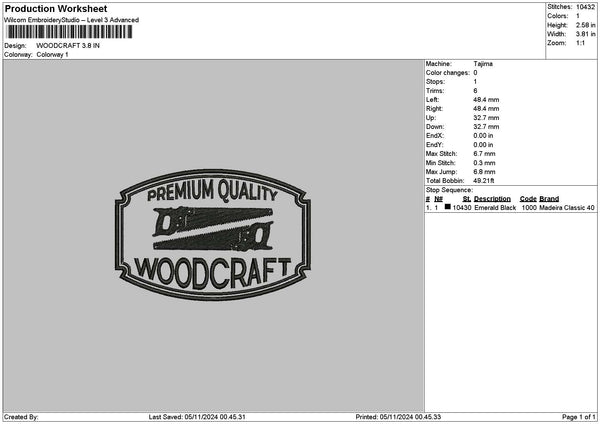Image resolution: width=600 pixels, height=424 pixels.
Task: Click the 'WOODCRAFT' lettering in the design
Action: coord(213,272)
